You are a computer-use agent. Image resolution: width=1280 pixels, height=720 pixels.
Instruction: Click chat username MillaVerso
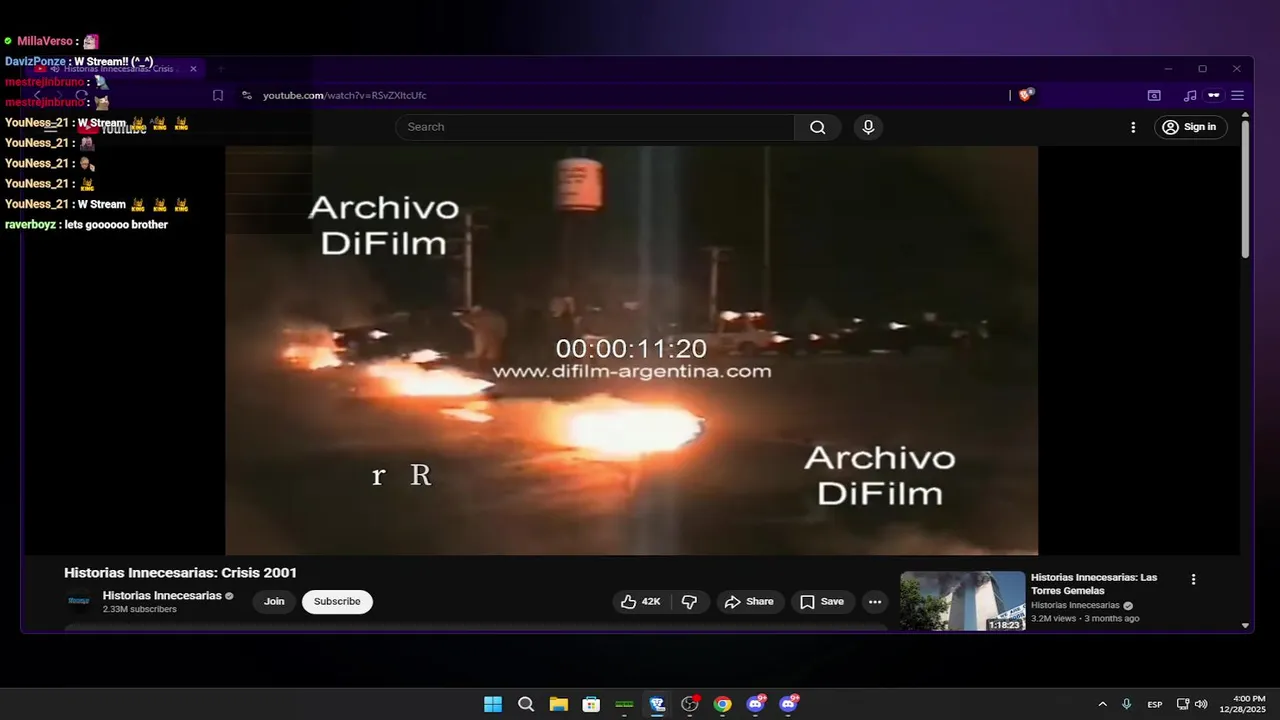coord(44,41)
